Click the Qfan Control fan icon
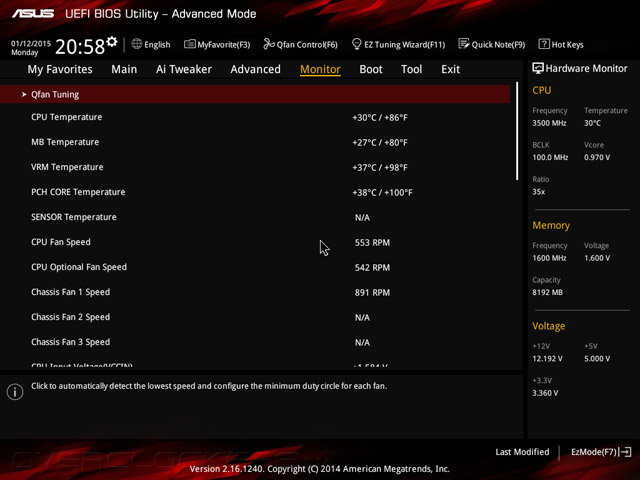 (269, 44)
